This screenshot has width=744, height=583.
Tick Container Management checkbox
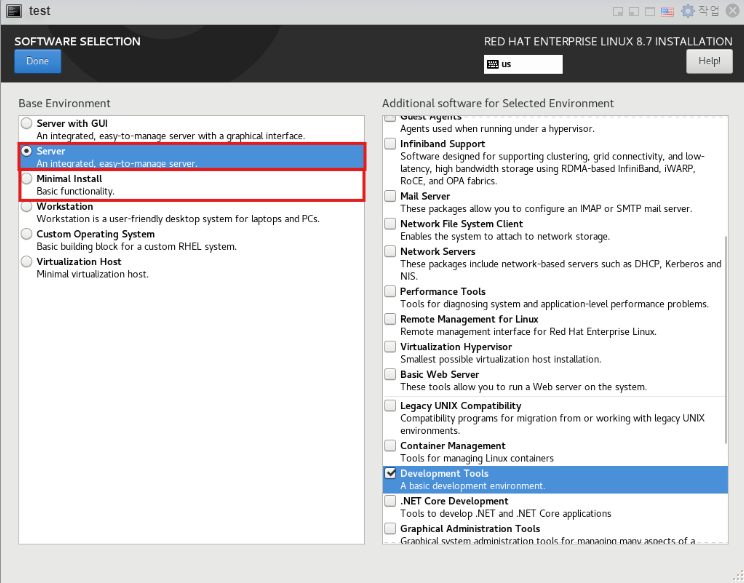(390, 445)
